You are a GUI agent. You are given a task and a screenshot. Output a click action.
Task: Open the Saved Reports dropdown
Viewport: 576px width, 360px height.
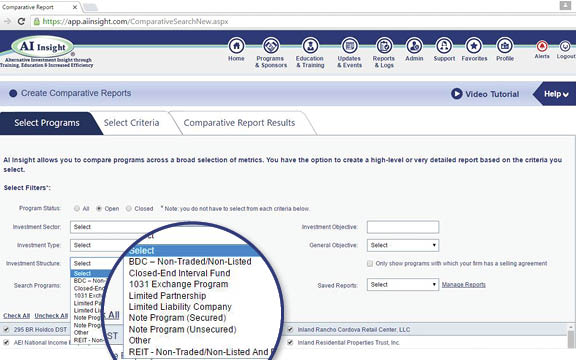pyautogui.click(x=403, y=285)
